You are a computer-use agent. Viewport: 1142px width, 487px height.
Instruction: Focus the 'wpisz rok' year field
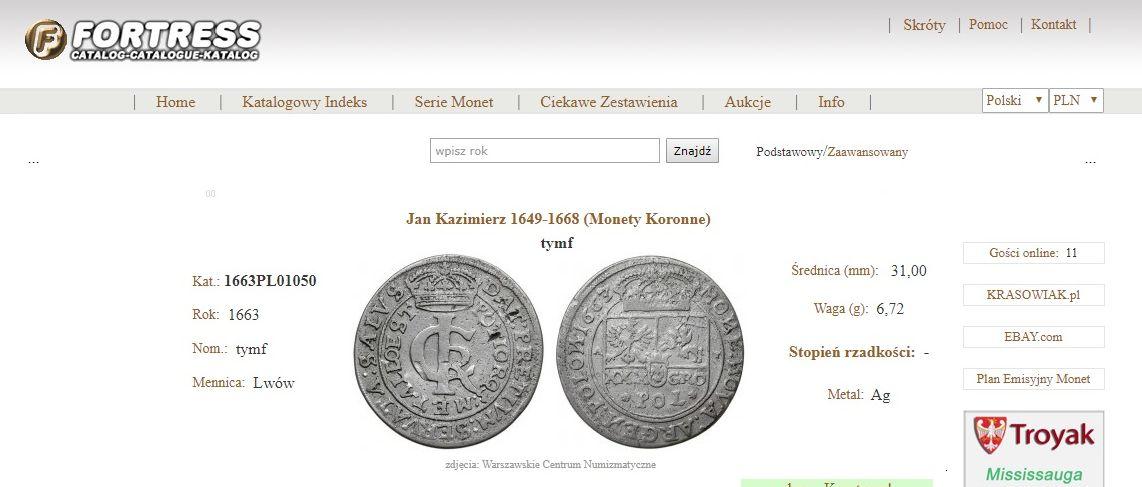[545, 151]
